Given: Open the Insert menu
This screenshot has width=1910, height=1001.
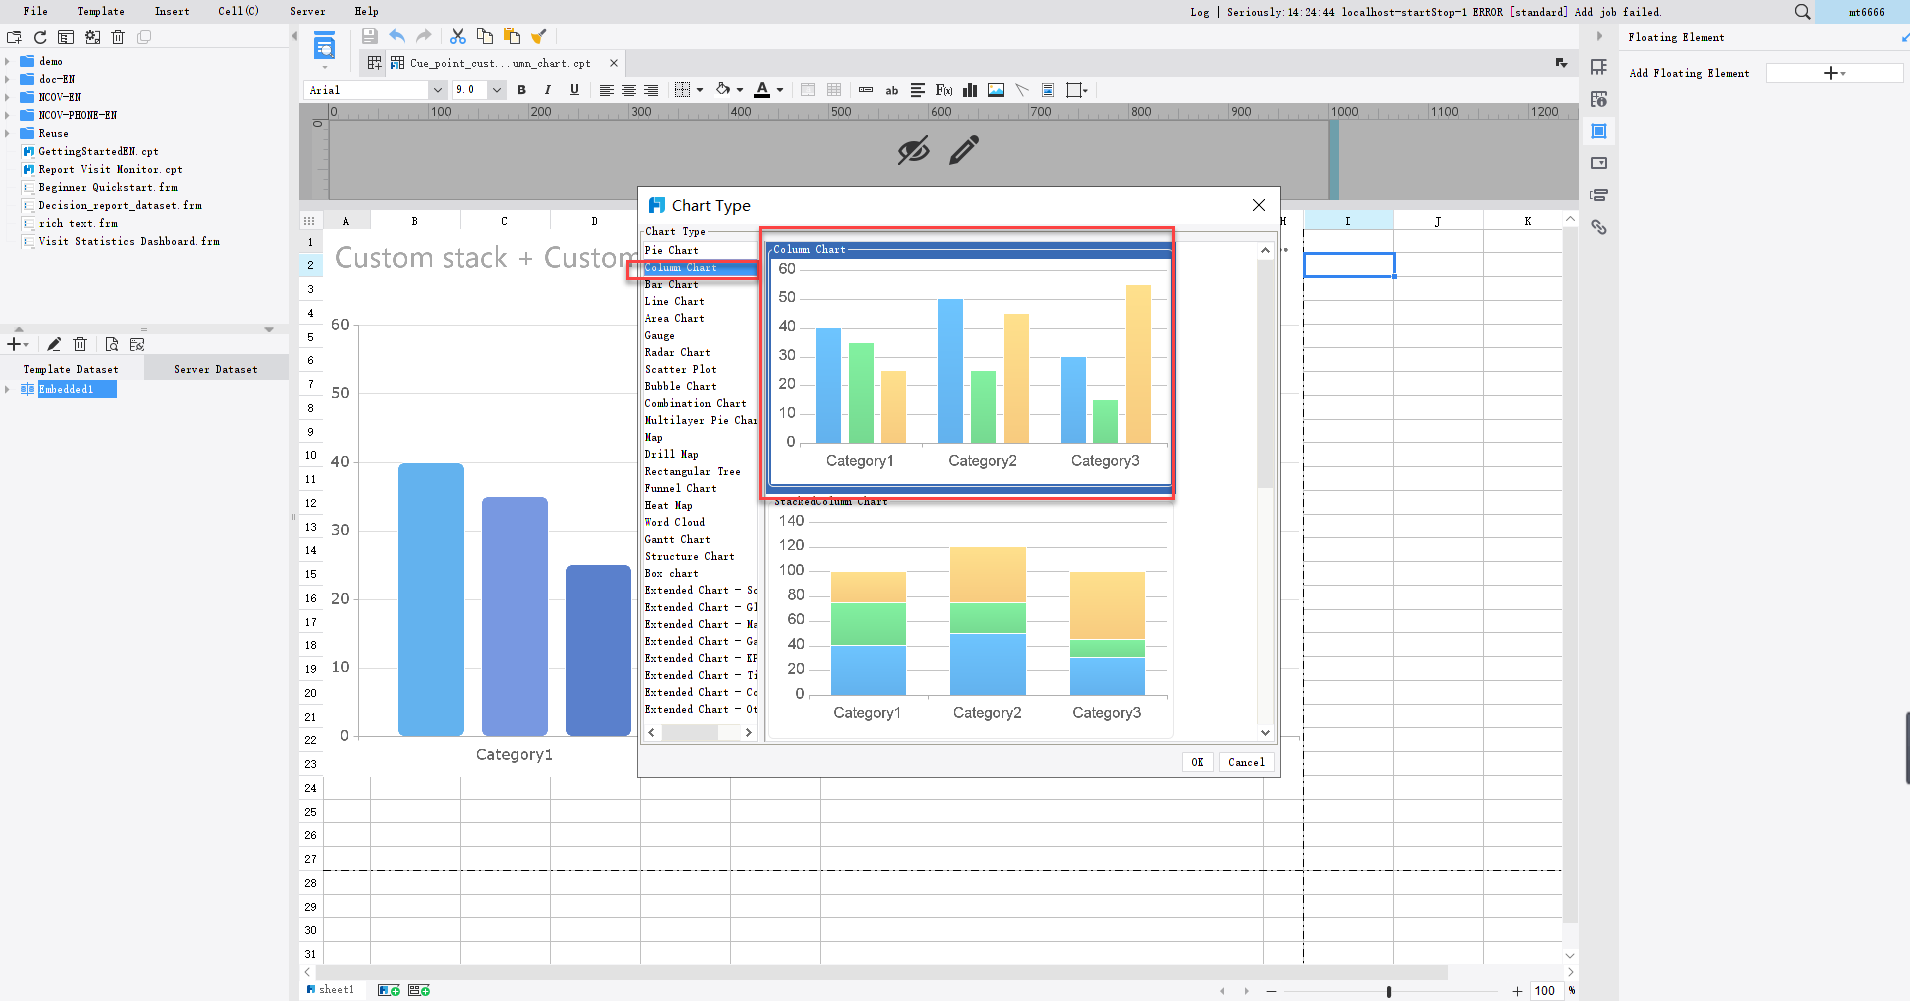Looking at the screenshot, I should click(x=172, y=12).
